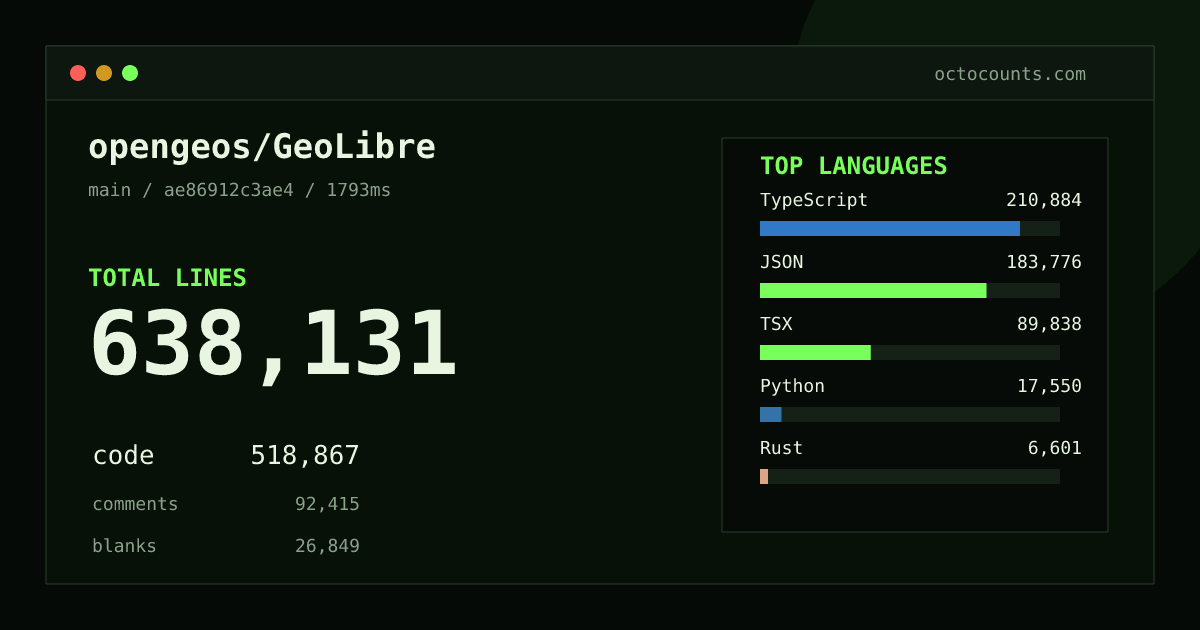Select the 92,415 comments count
Viewport: 1200px width, 630px height.
pyautogui.click(x=327, y=504)
